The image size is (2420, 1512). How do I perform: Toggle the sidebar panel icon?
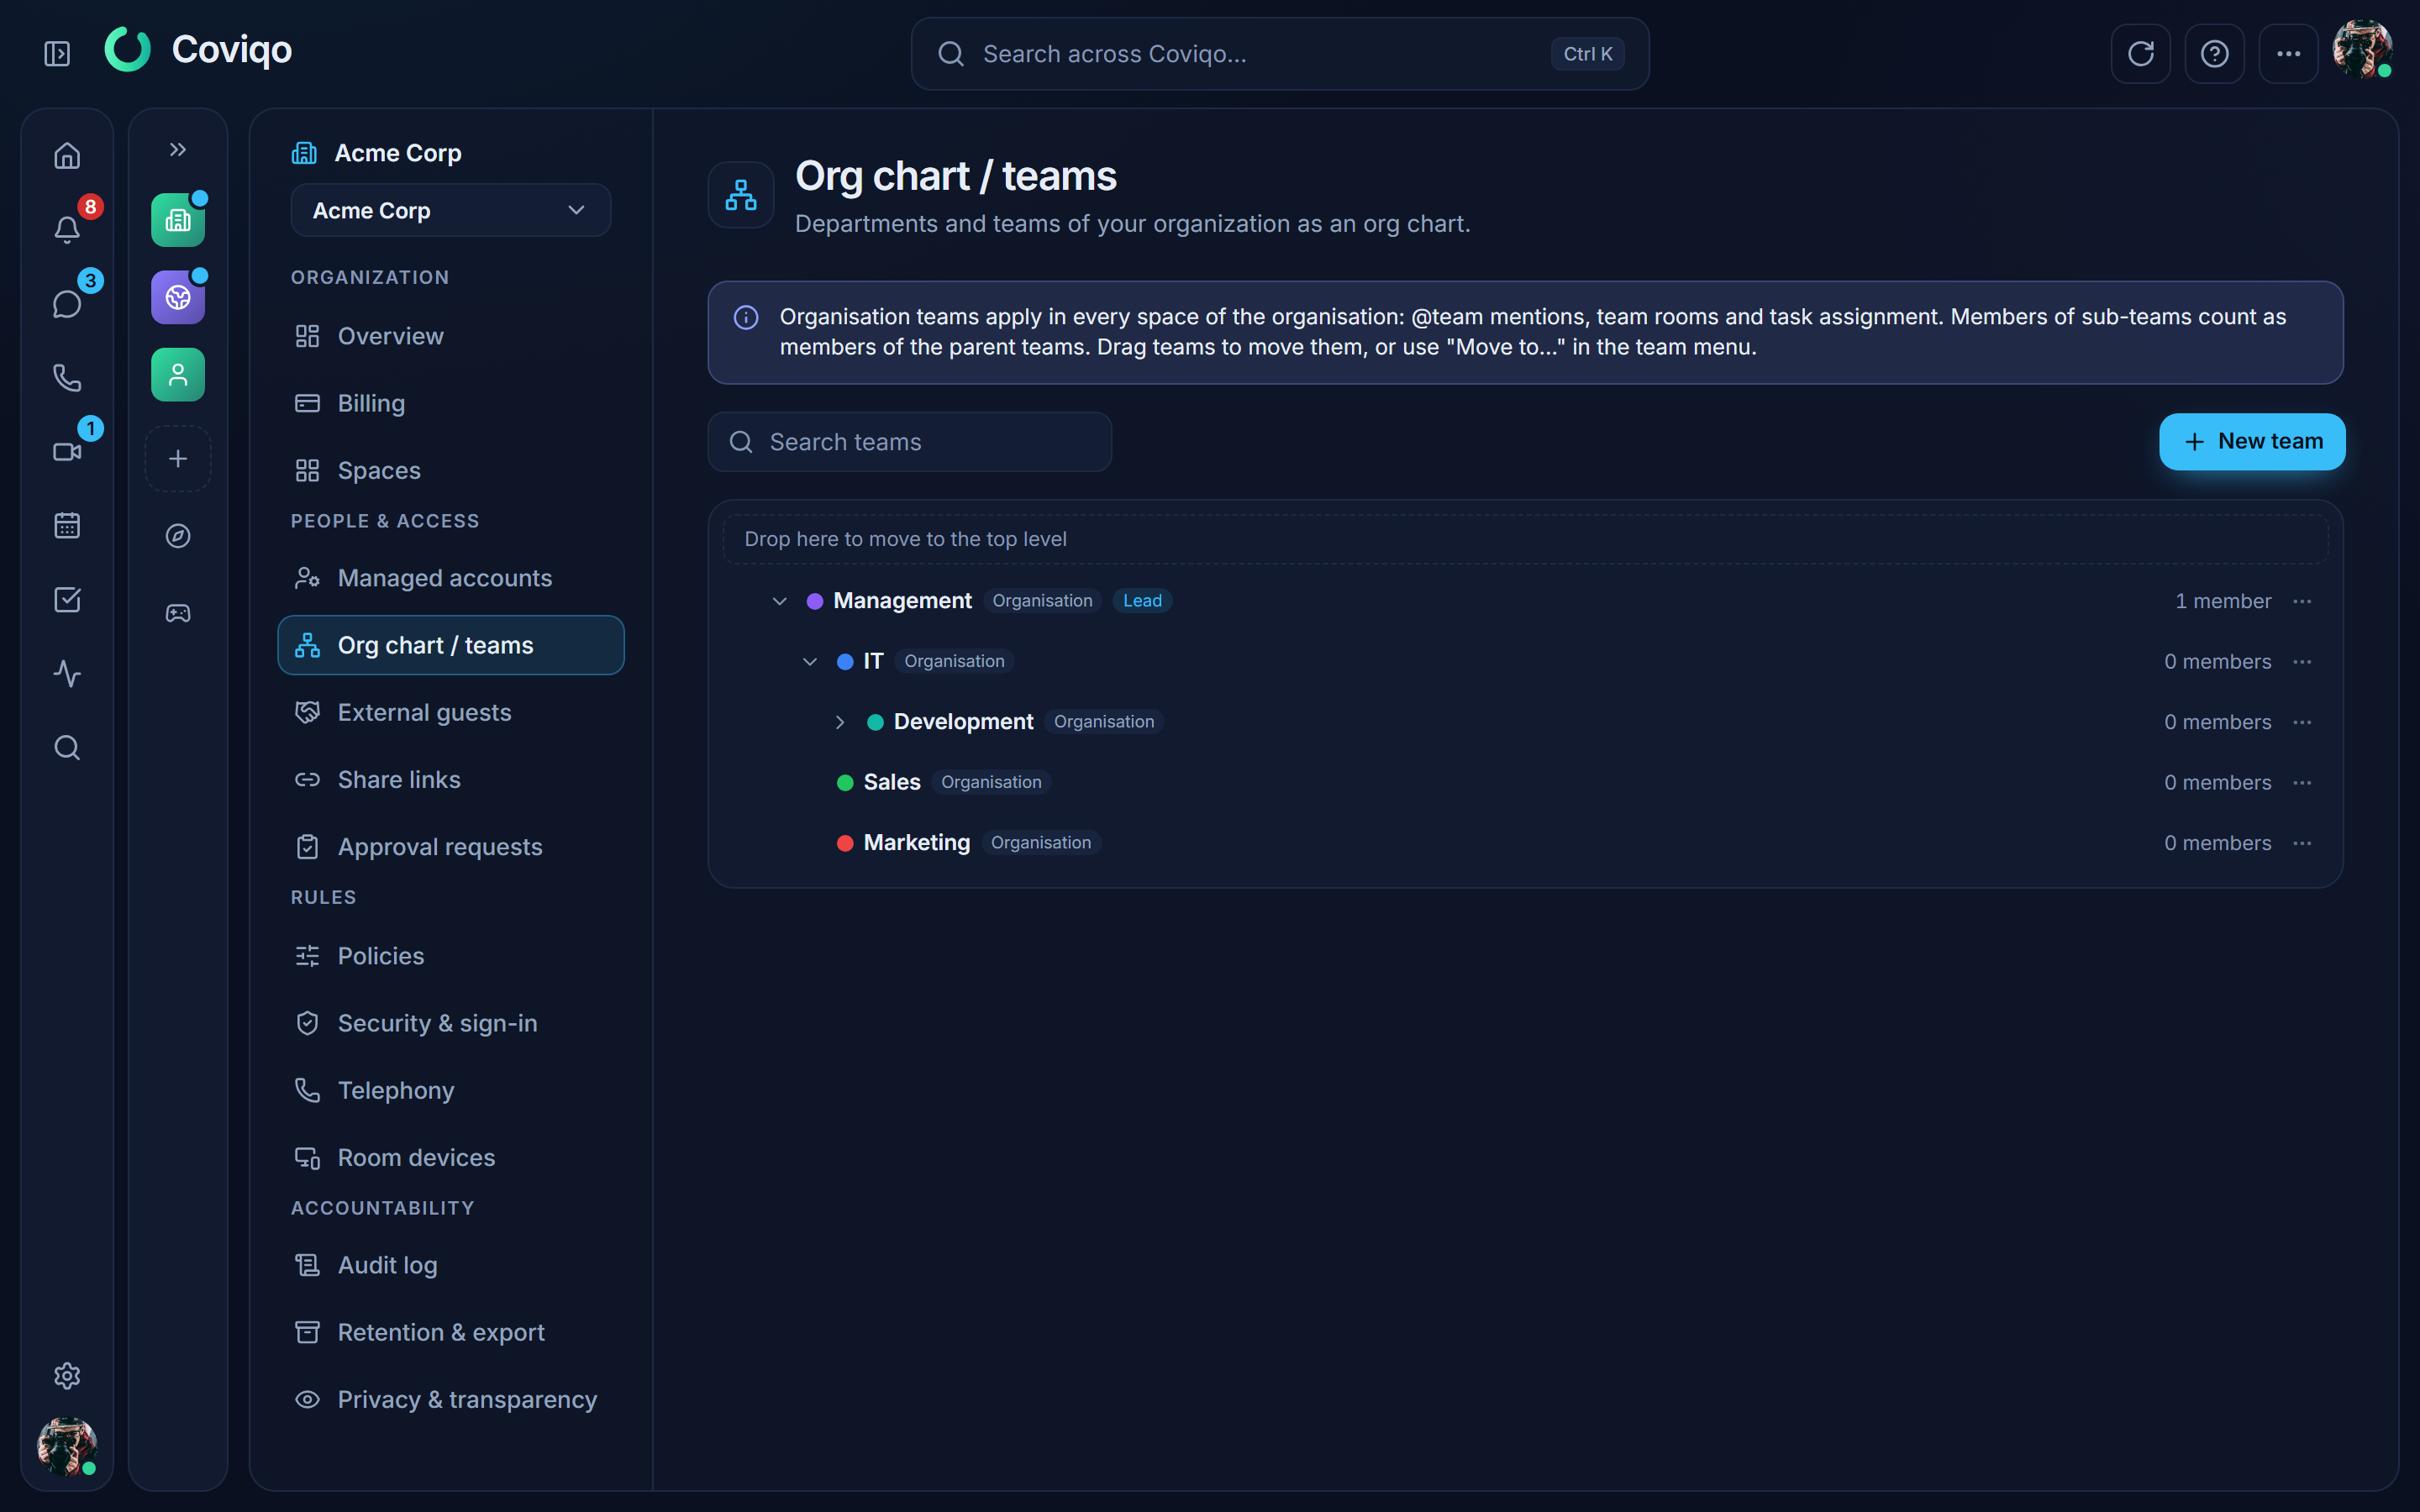[57, 53]
